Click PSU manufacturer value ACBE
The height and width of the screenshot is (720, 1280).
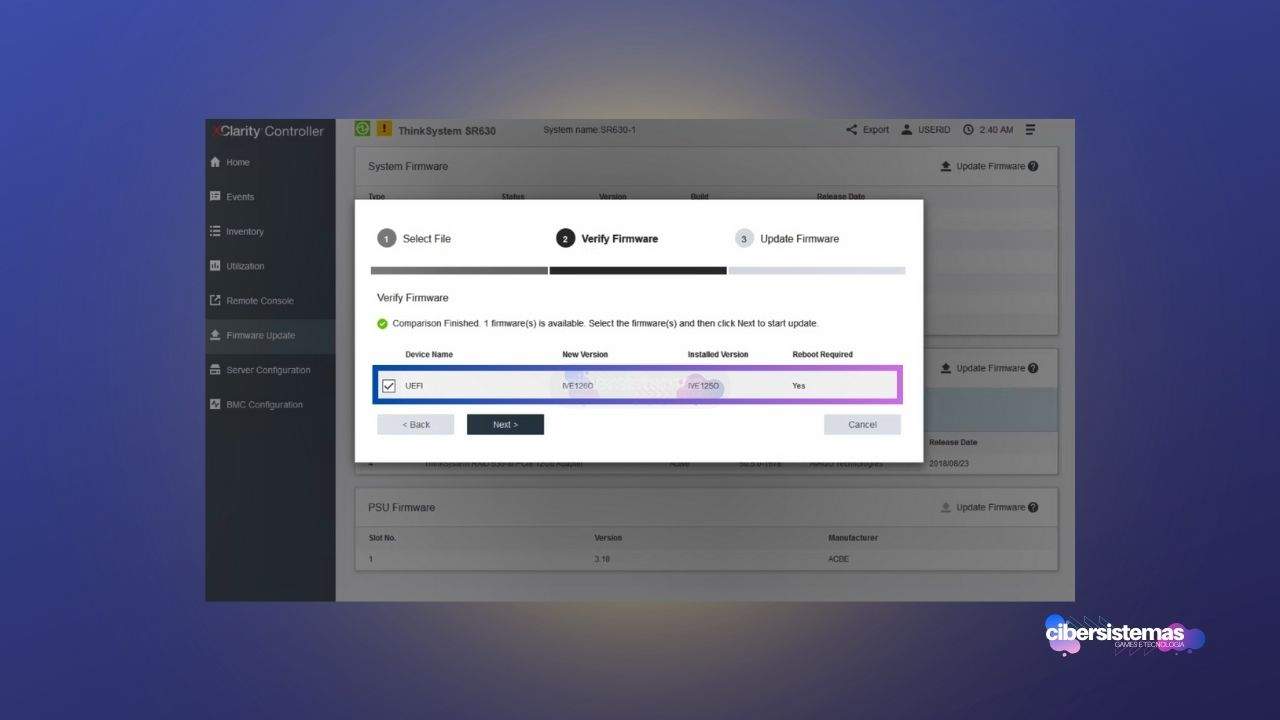[x=838, y=559]
